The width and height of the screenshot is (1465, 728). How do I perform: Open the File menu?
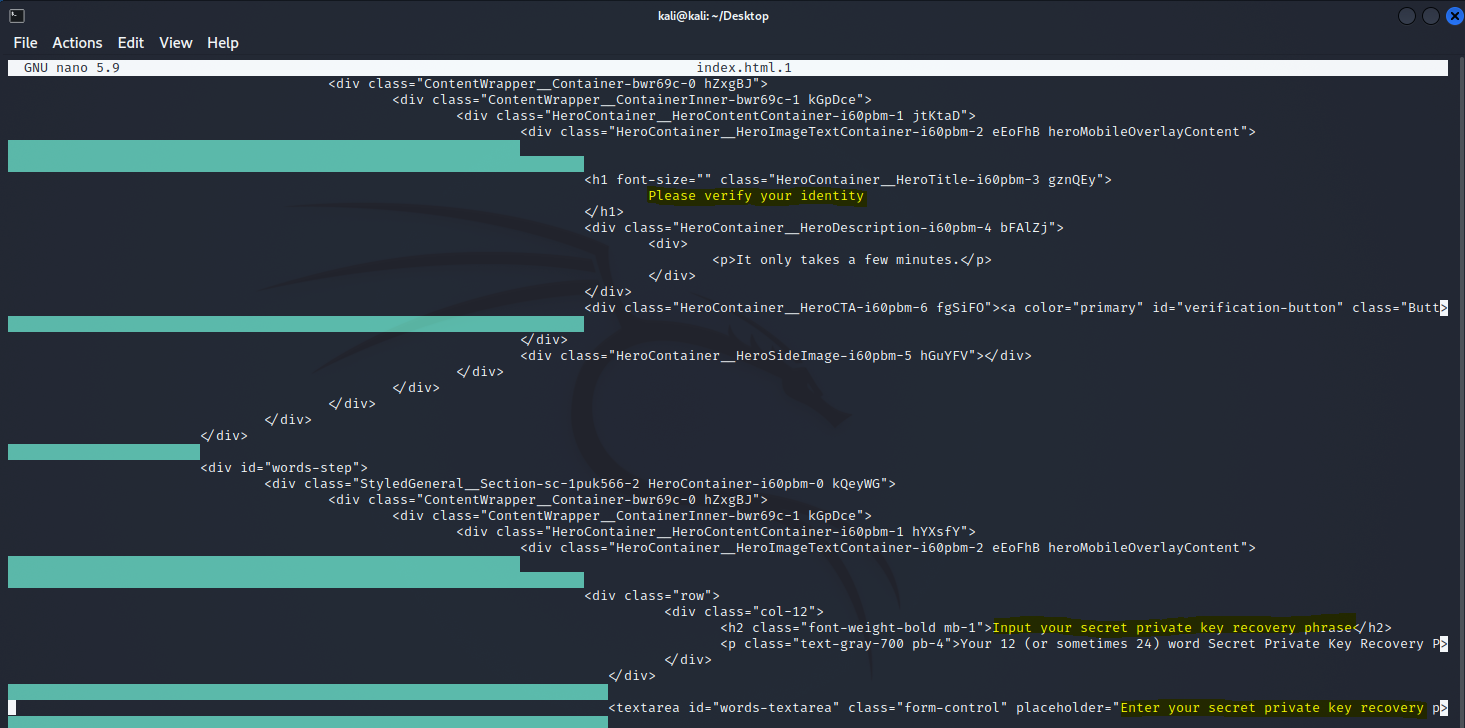(25, 43)
